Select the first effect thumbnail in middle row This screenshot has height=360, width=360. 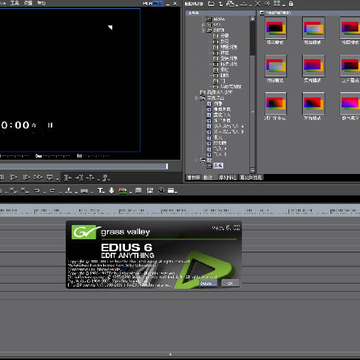tap(276, 66)
